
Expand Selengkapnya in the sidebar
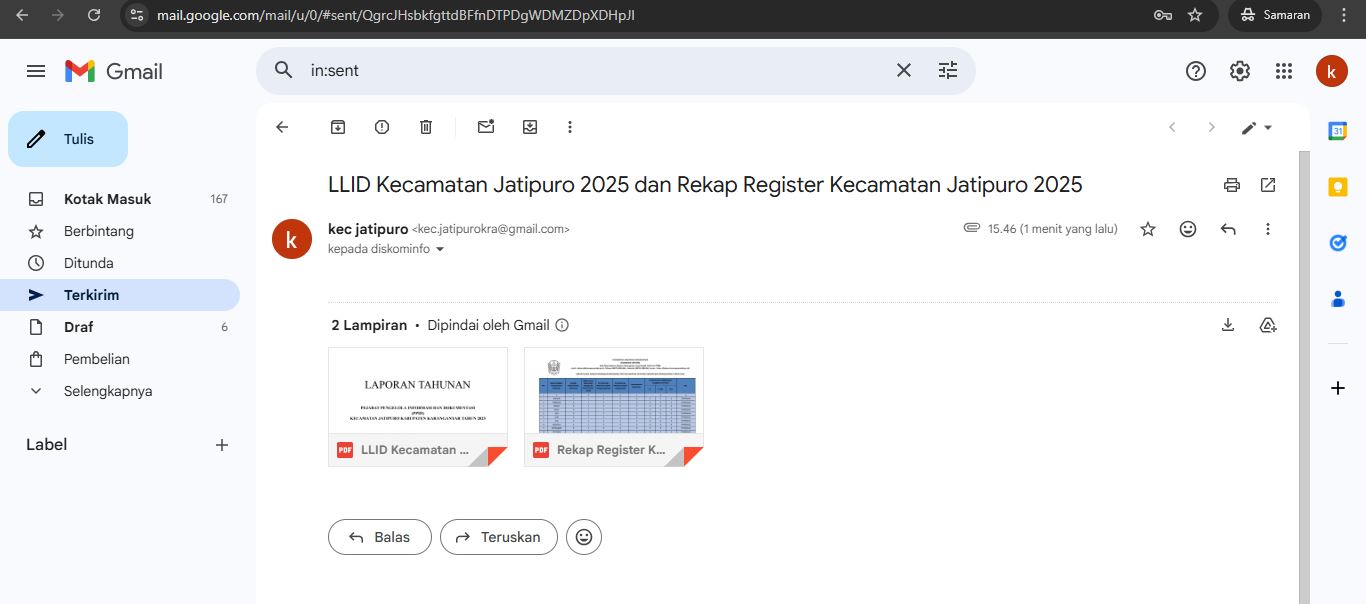(108, 391)
